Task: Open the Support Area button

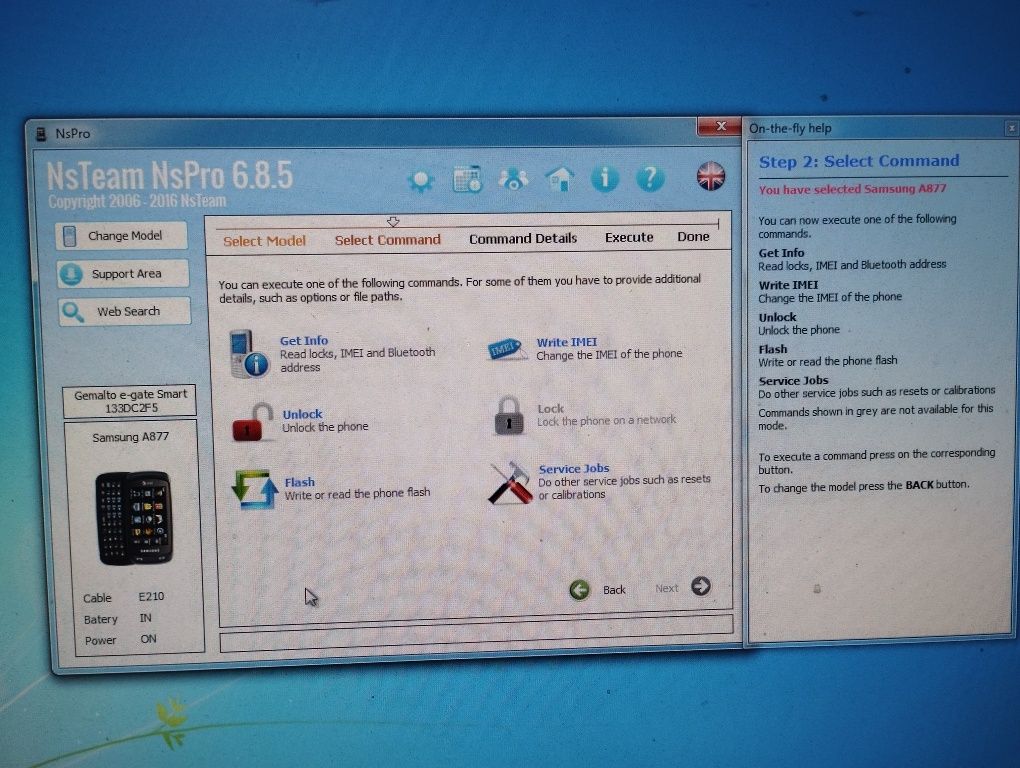Action: click(x=124, y=274)
